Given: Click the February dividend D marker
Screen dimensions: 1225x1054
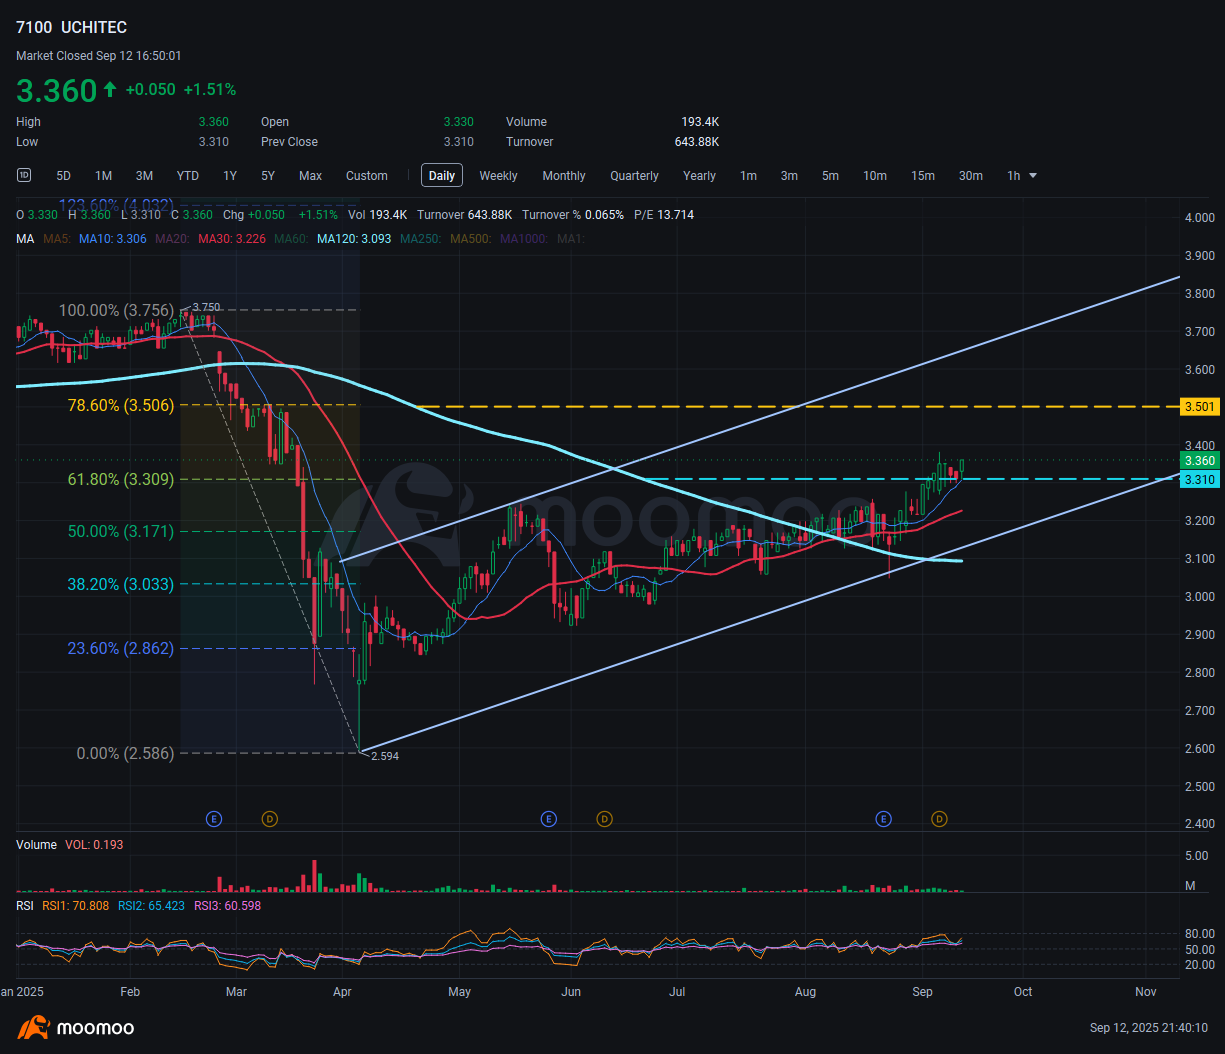Looking at the screenshot, I should [269, 819].
